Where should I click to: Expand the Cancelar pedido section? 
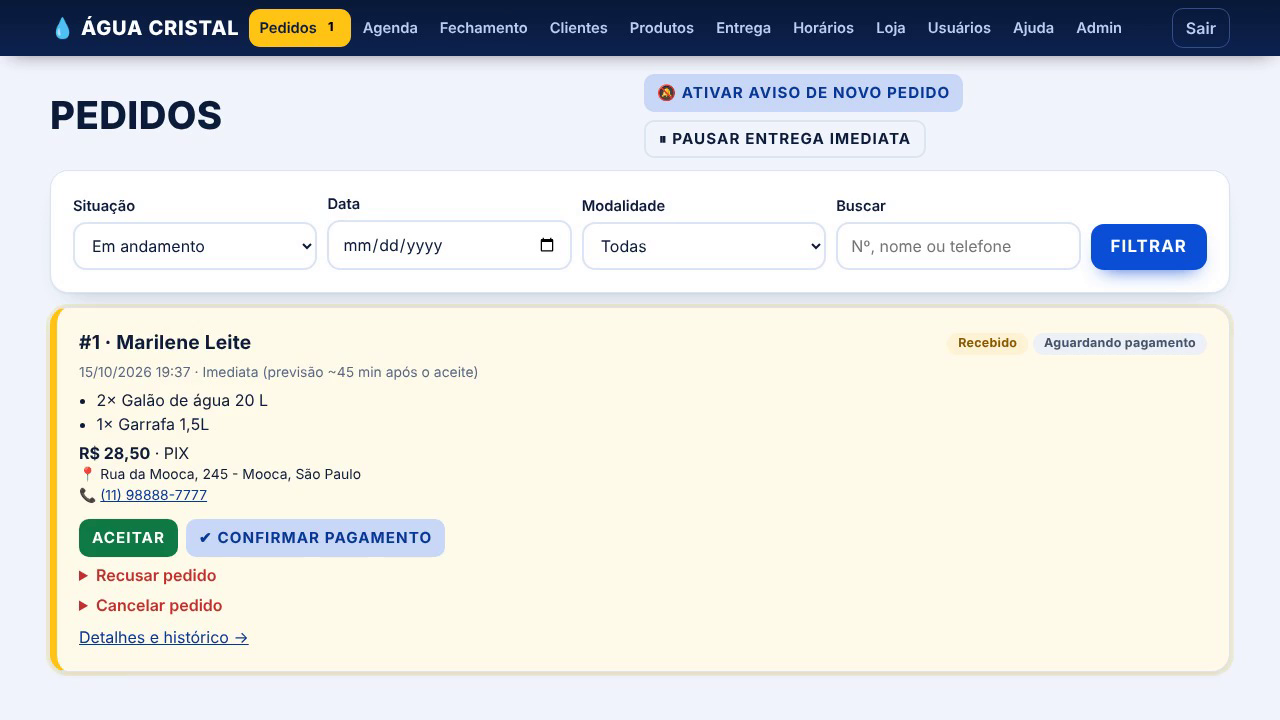point(151,605)
